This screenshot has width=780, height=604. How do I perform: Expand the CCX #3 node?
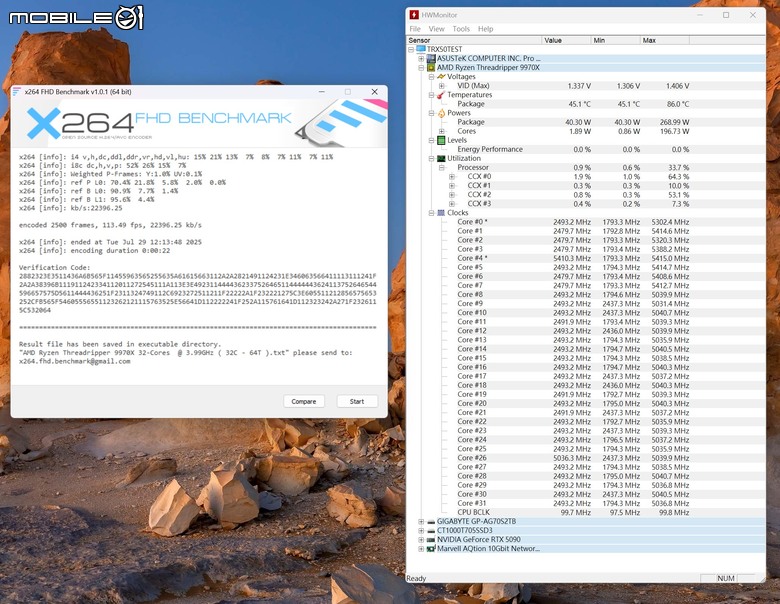(x=452, y=203)
